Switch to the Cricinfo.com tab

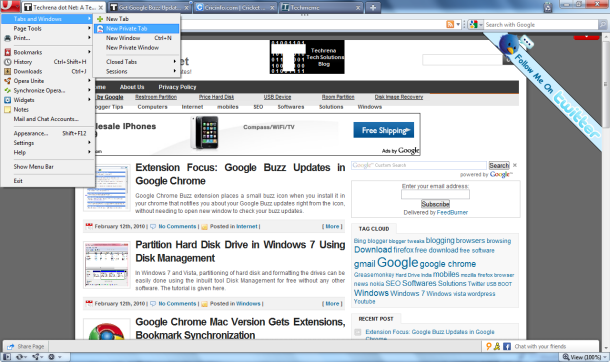pos(236,7)
